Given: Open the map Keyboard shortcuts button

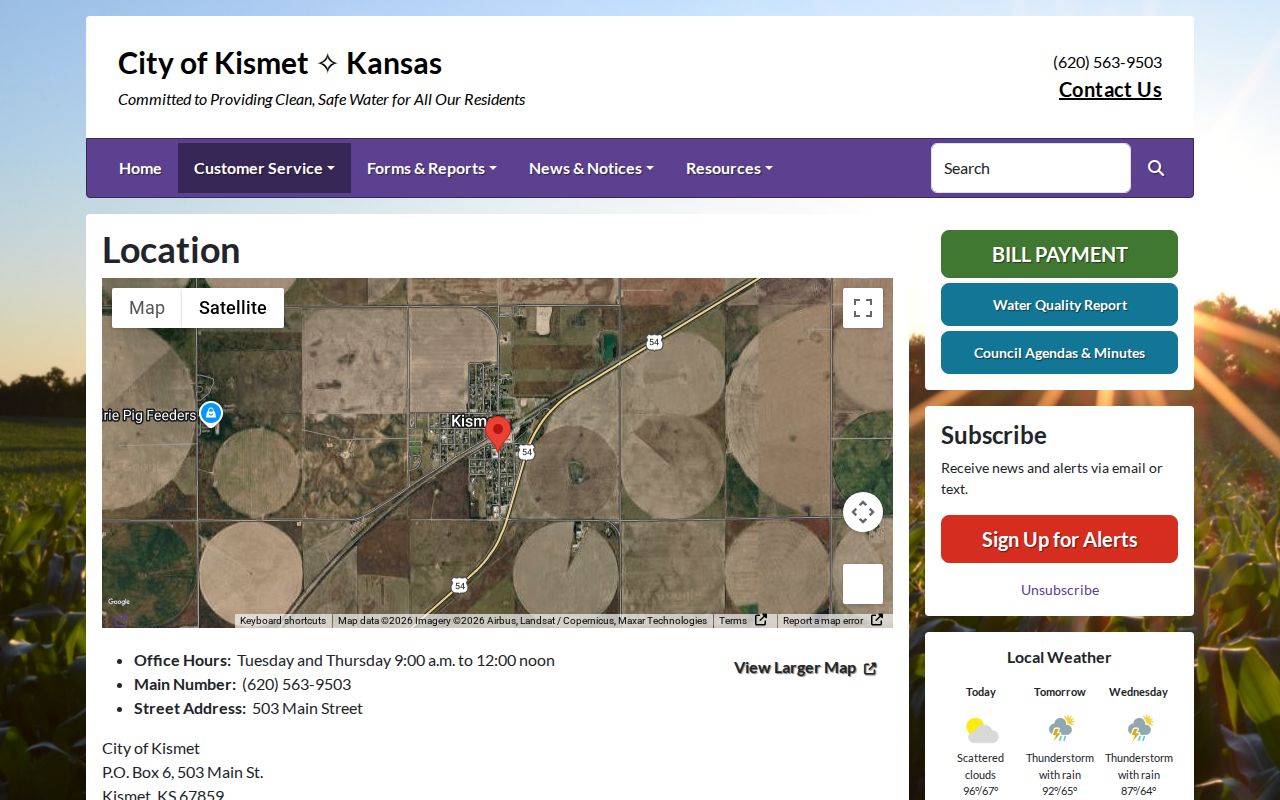Looking at the screenshot, I should (283, 621).
